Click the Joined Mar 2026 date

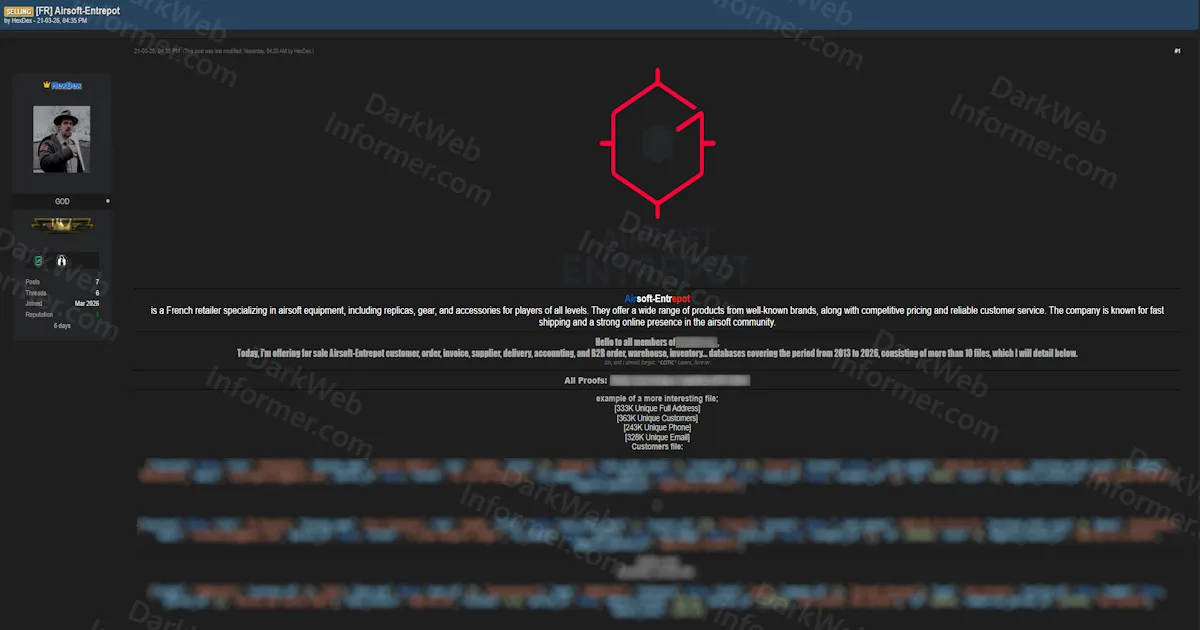tap(87, 304)
